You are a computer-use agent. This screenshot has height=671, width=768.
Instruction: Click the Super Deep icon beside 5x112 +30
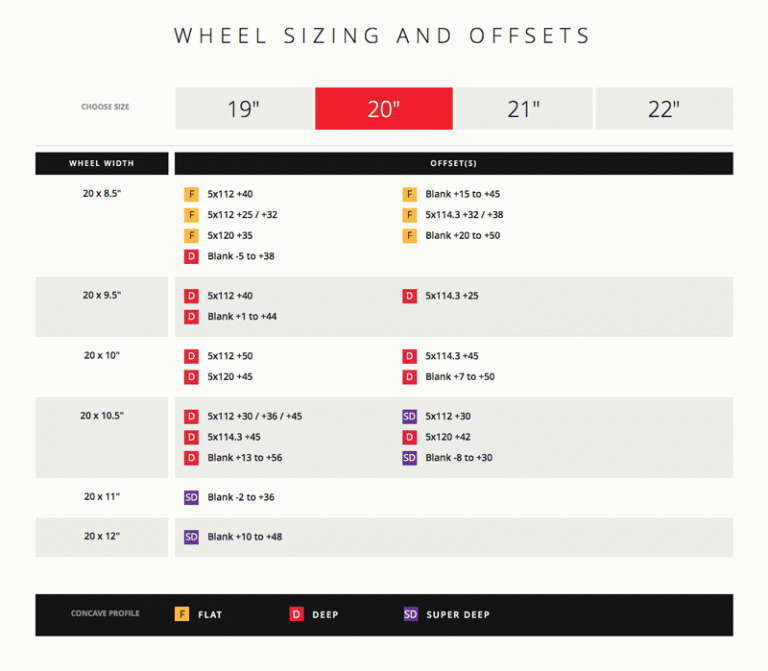[409, 417]
